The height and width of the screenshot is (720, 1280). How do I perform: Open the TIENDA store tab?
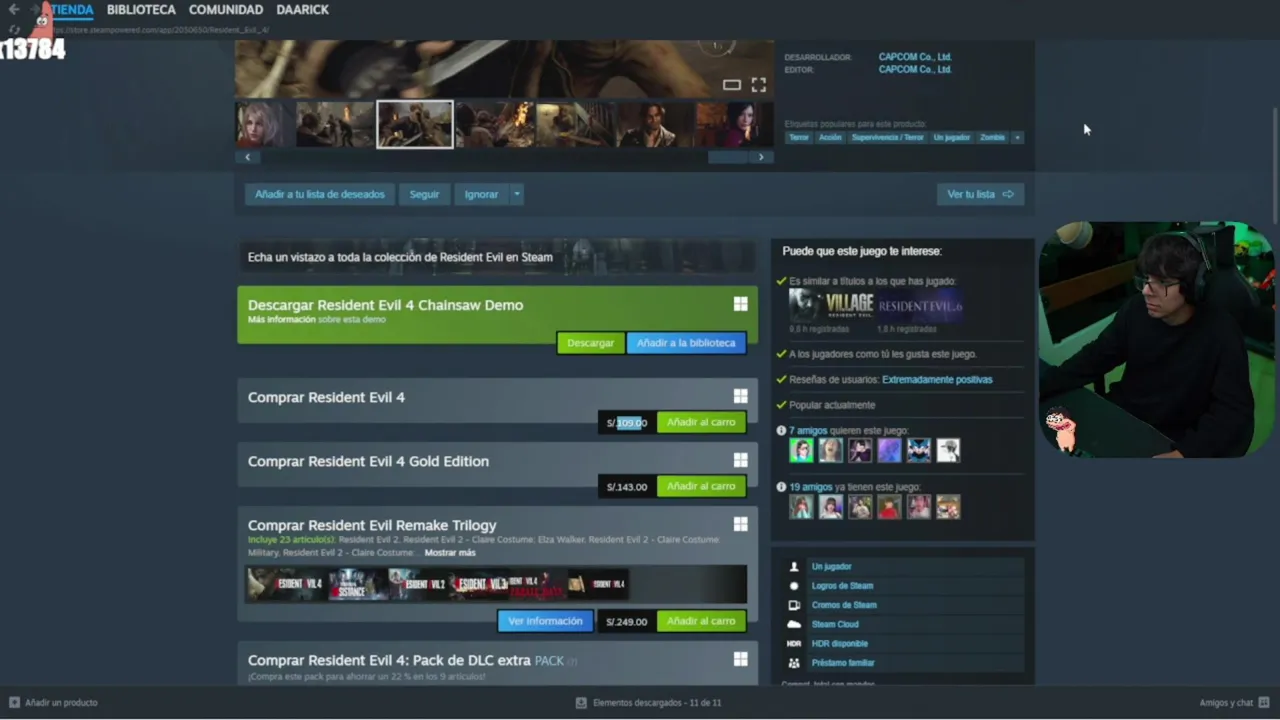click(x=72, y=9)
